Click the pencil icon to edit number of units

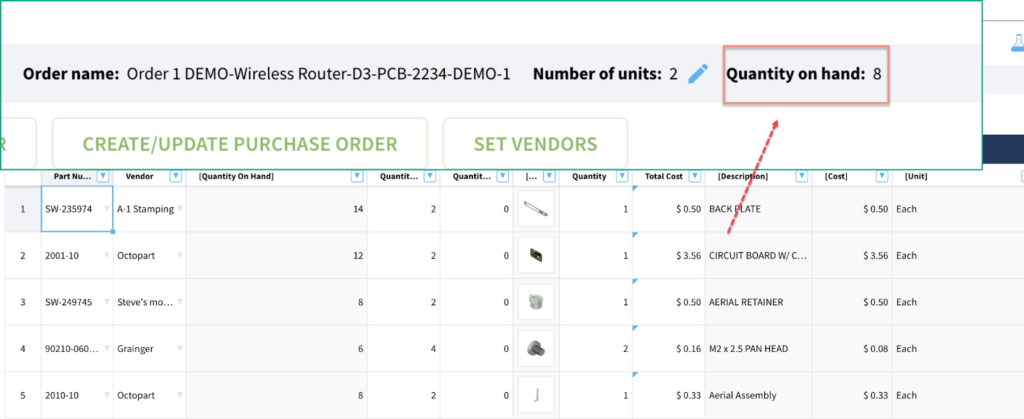[x=698, y=74]
